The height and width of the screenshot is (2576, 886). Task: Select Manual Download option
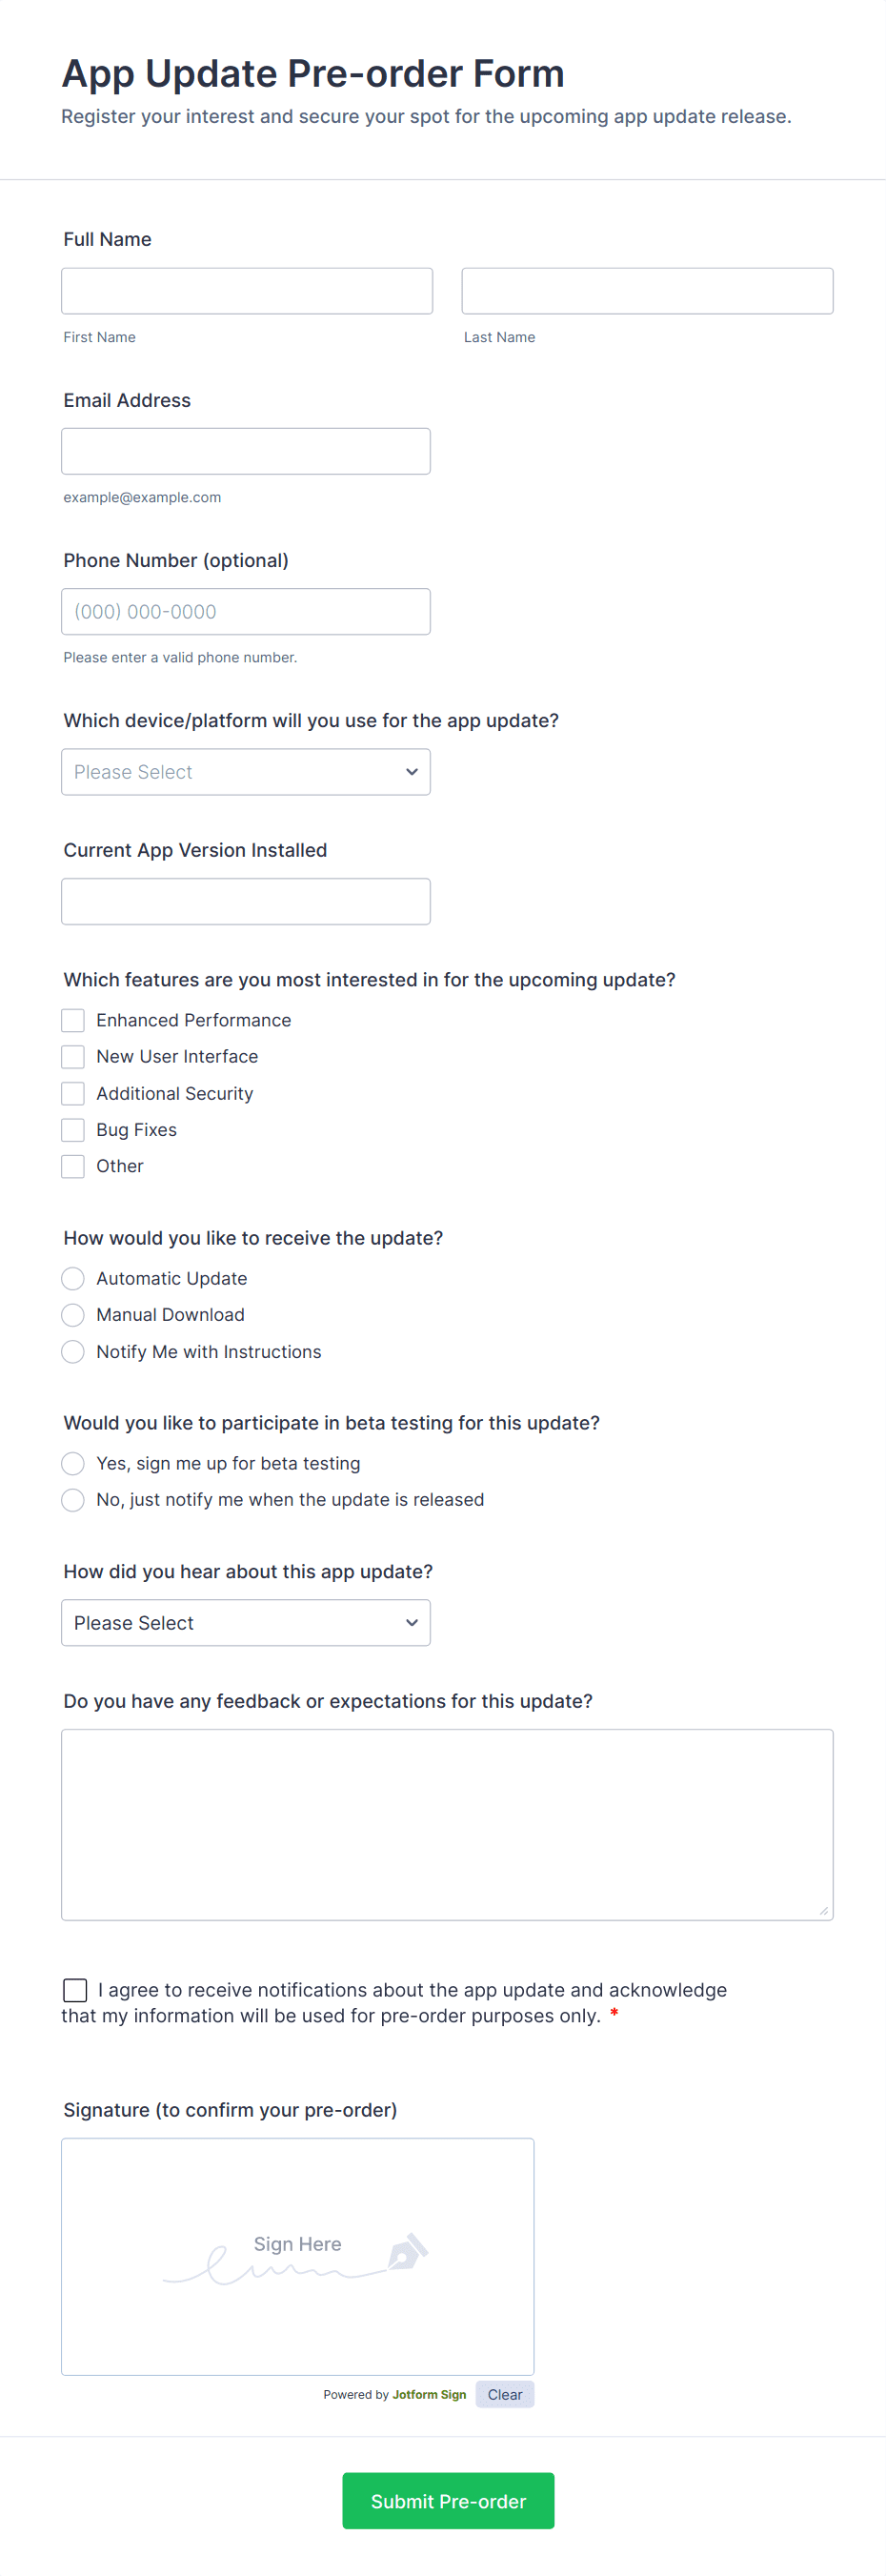72,1314
